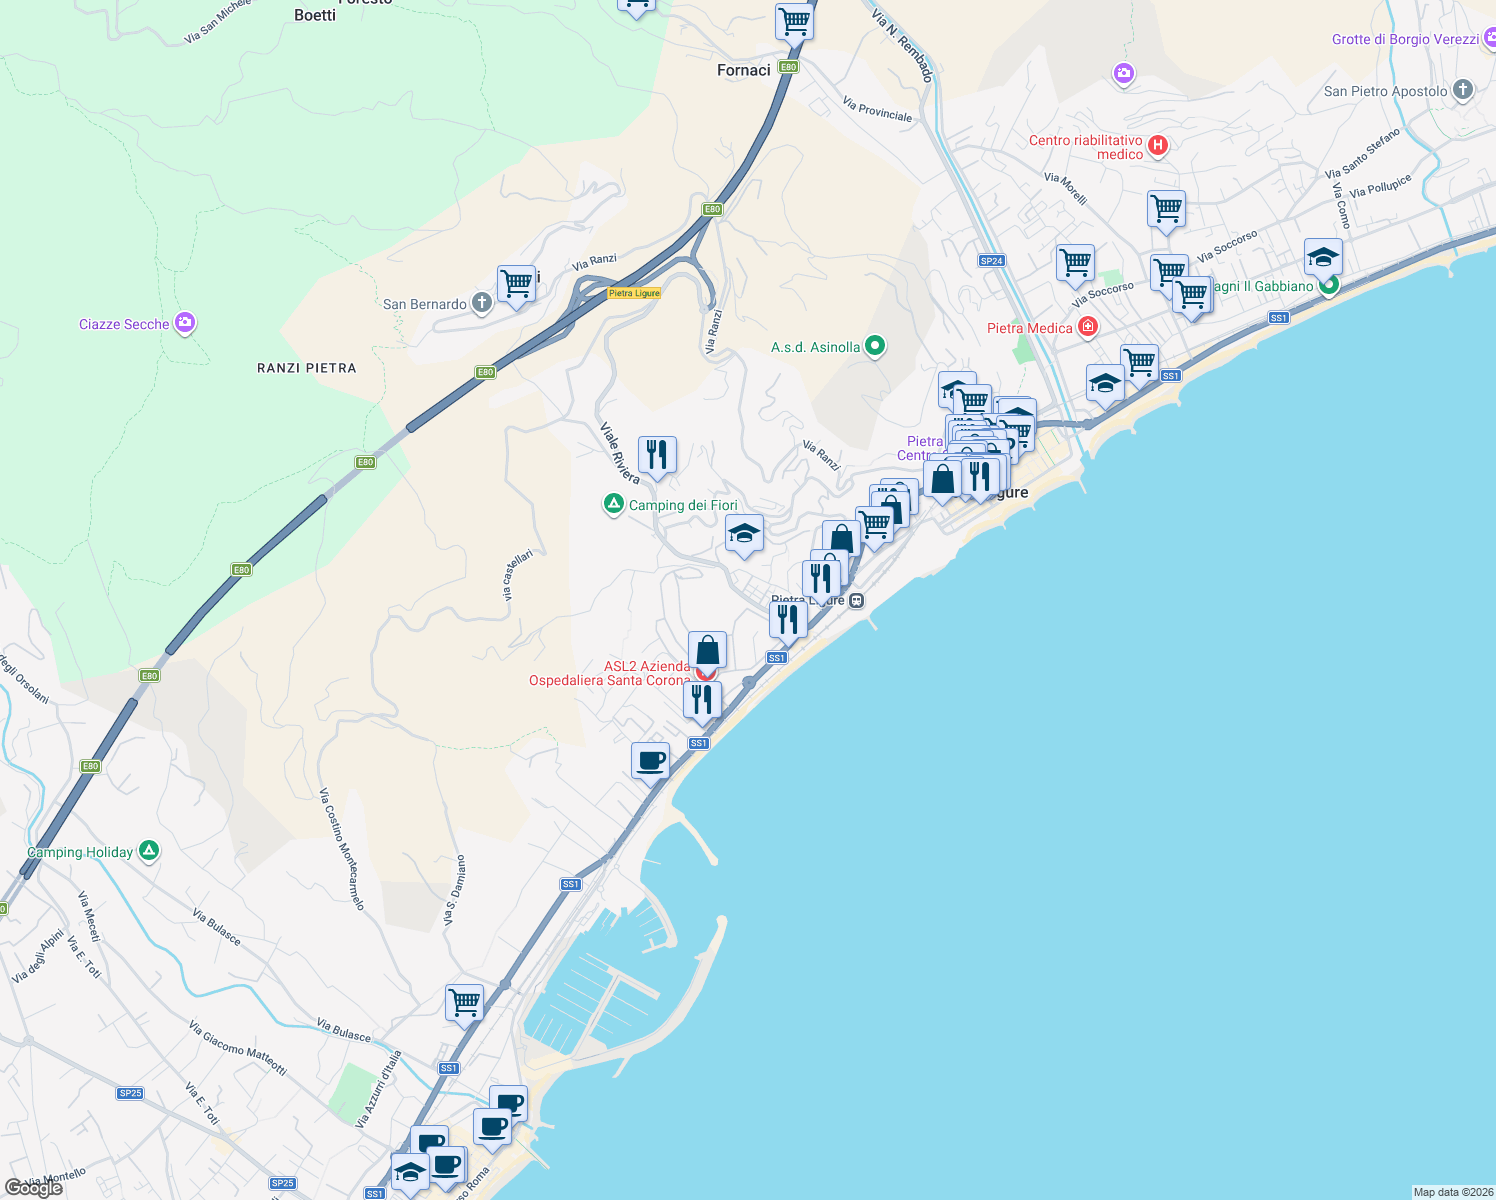Click the Pietra Medica label
Screen dimensions: 1496x1200
[1030, 328]
